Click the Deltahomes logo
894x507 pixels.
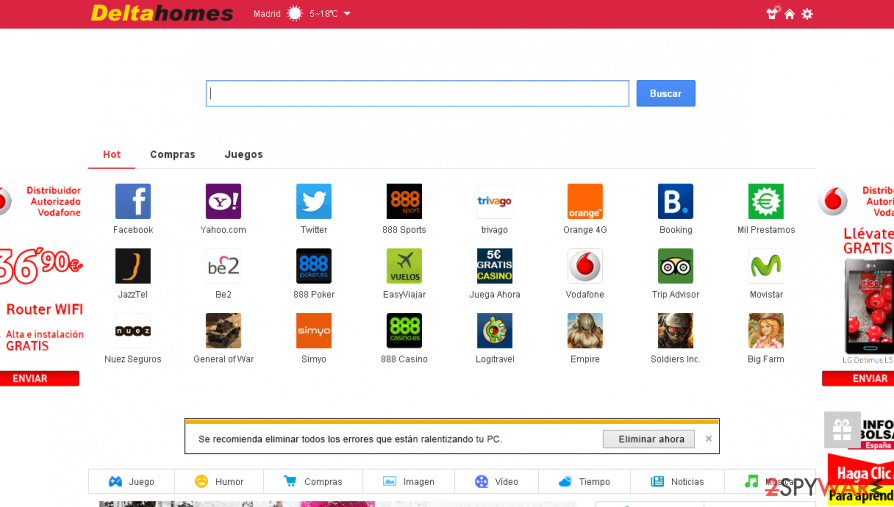pos(162,13)
